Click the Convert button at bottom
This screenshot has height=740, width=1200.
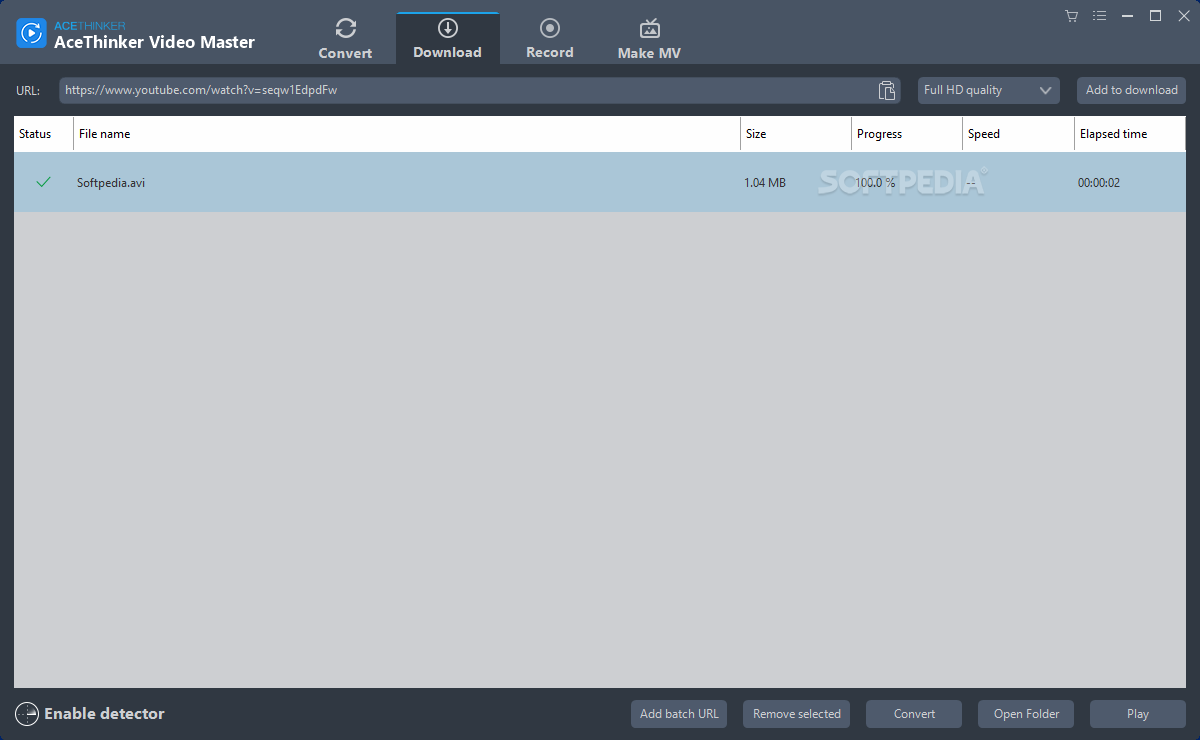point(914,714)
